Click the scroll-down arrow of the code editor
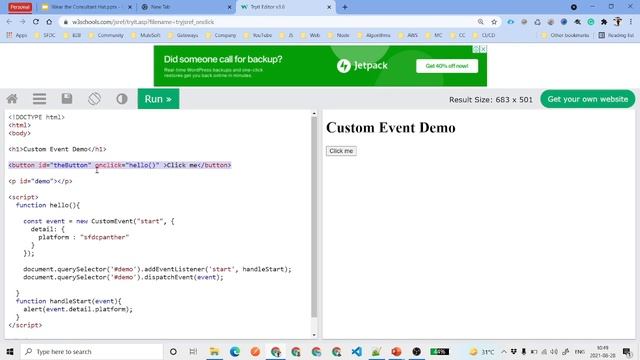The width and height of the screenshot is (640, 360). pyautogui.click(x=314, y=335)
